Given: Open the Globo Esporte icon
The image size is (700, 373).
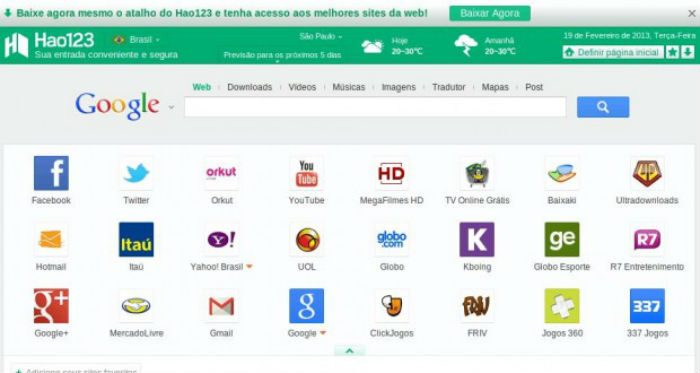Looking at the screenshot, I should [x=562, y=240].
